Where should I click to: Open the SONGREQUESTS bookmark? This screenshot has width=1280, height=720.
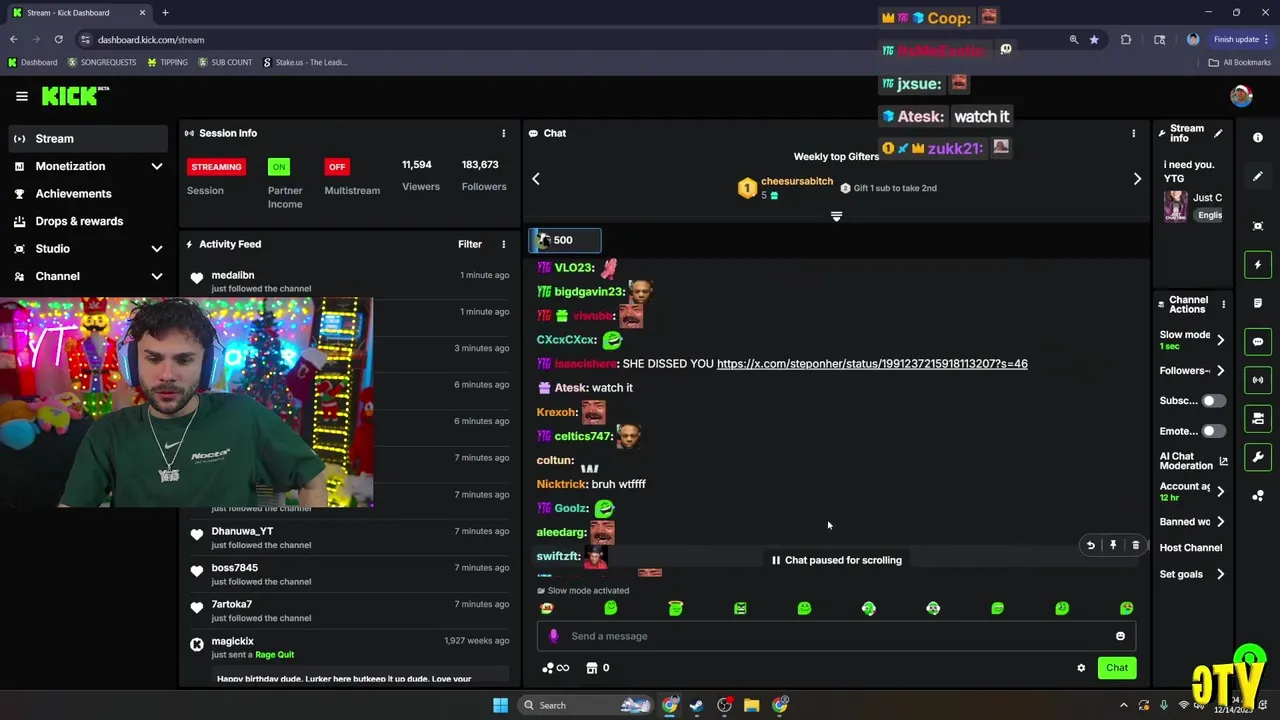coord(102,62)
